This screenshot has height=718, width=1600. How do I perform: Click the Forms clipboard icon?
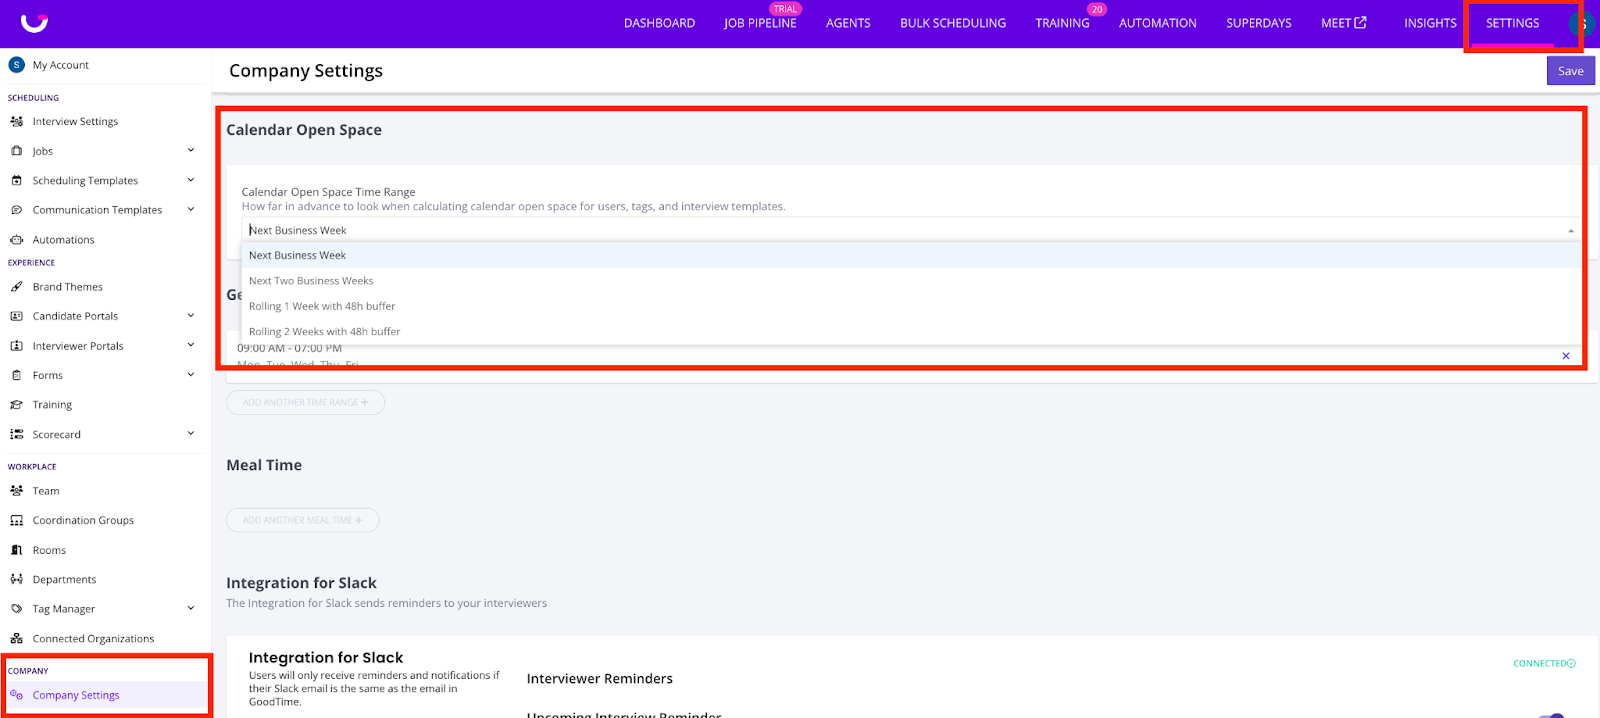coord(16,375)
